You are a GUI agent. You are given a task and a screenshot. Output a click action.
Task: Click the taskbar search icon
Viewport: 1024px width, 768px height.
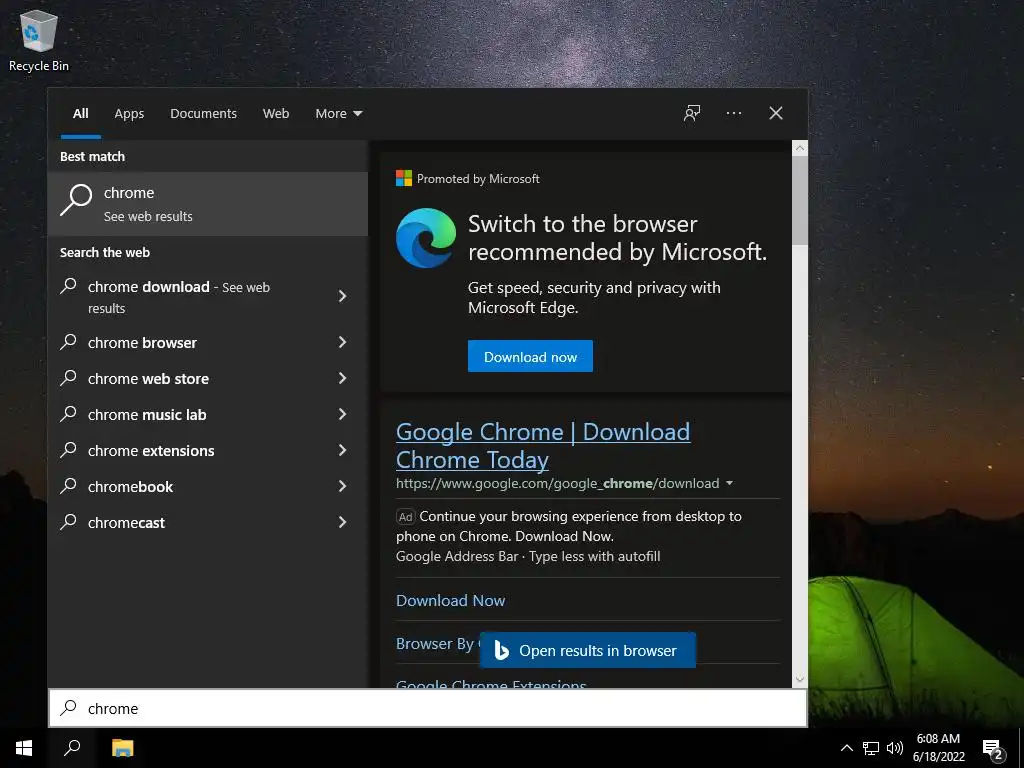pyautogui.click(x=72, y=748)
